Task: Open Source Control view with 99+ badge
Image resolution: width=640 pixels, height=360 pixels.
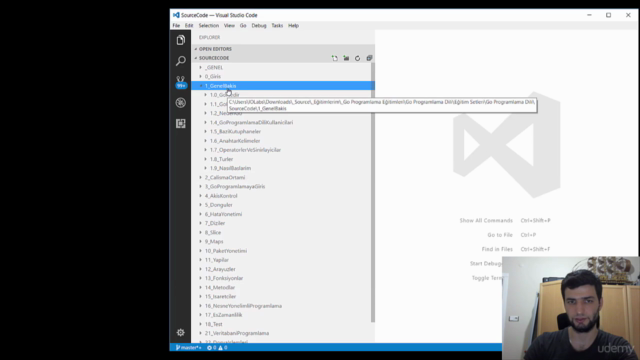Action: pyautogui.click(x=180, y=82)
